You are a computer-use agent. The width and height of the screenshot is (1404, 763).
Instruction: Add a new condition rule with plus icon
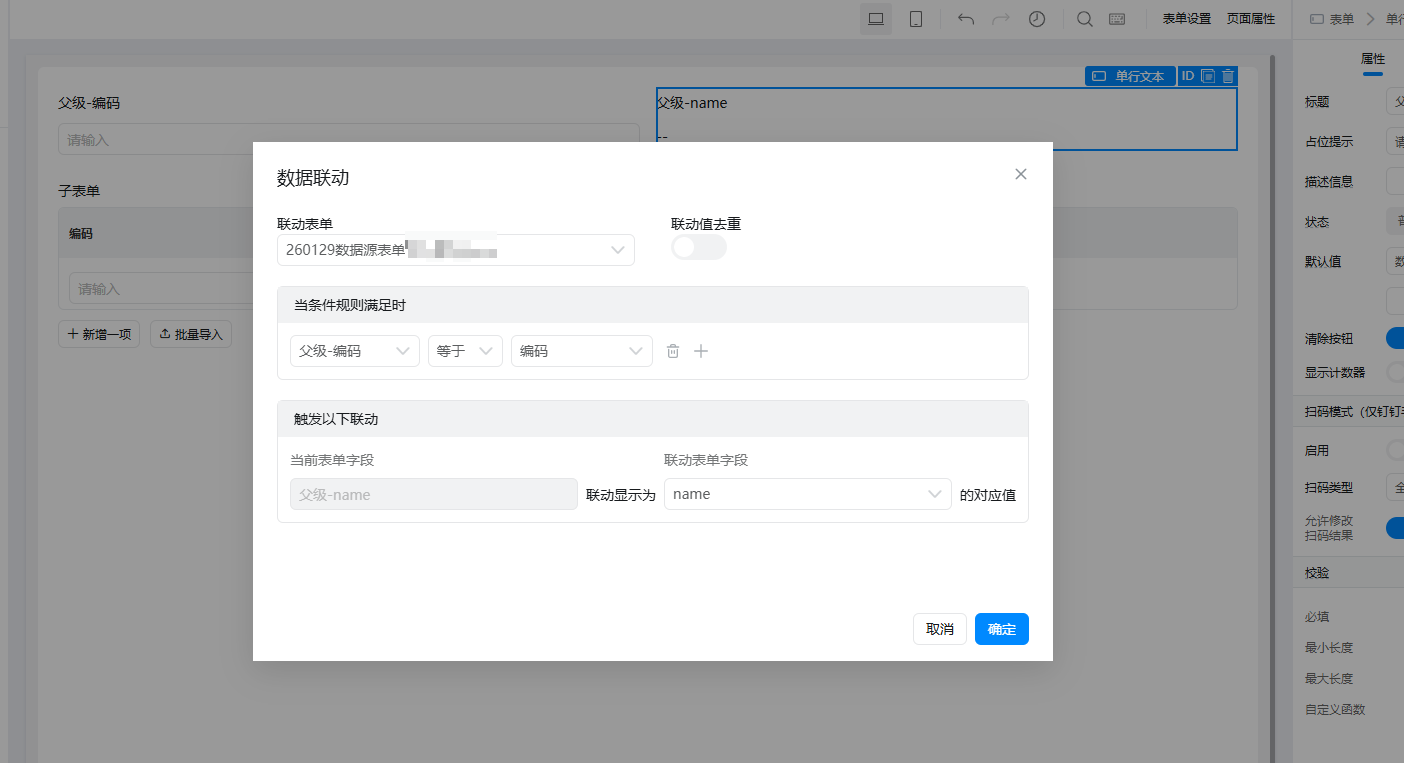[701, 351]
